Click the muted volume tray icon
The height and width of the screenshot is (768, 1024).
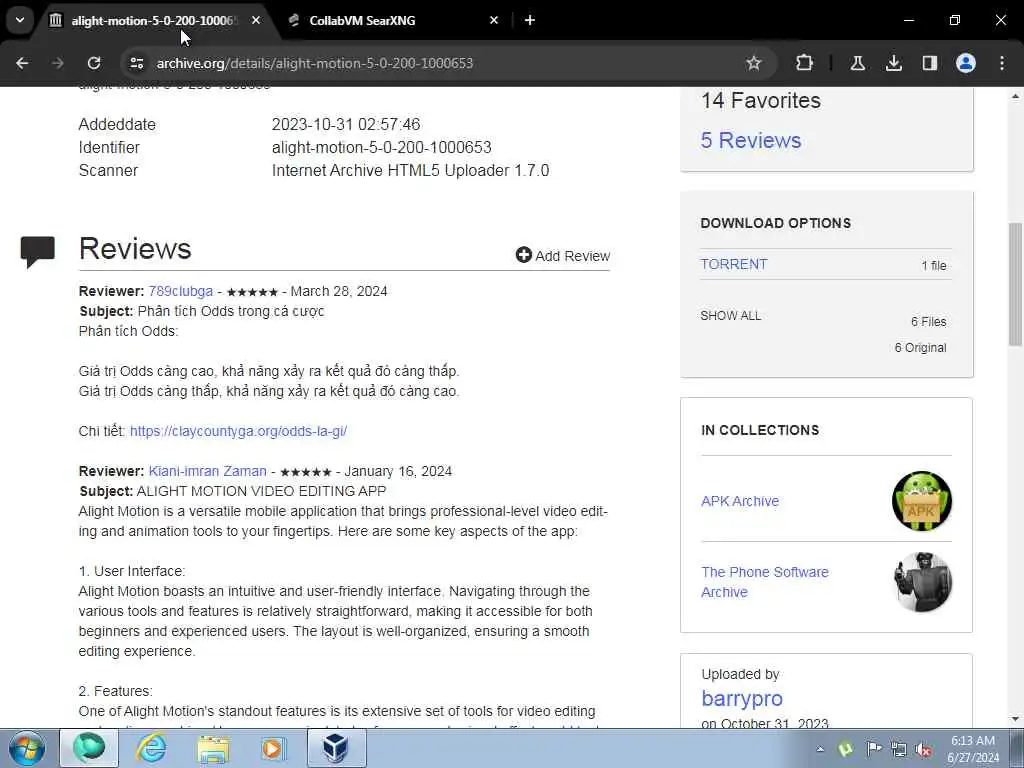(923, 749)
